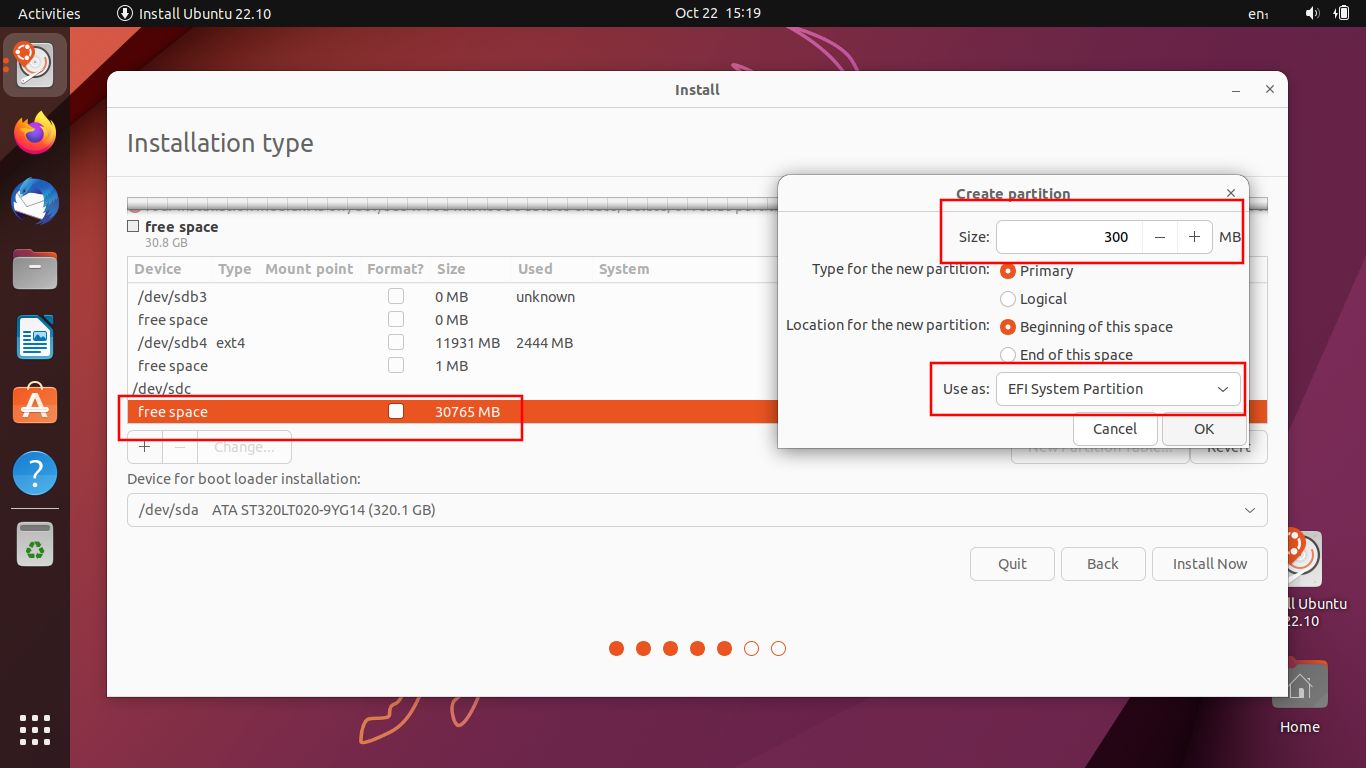Open the Install Ubuntu 22.10 desktop icon
Screen dimensions: 1366x768
coord(1308,578)
